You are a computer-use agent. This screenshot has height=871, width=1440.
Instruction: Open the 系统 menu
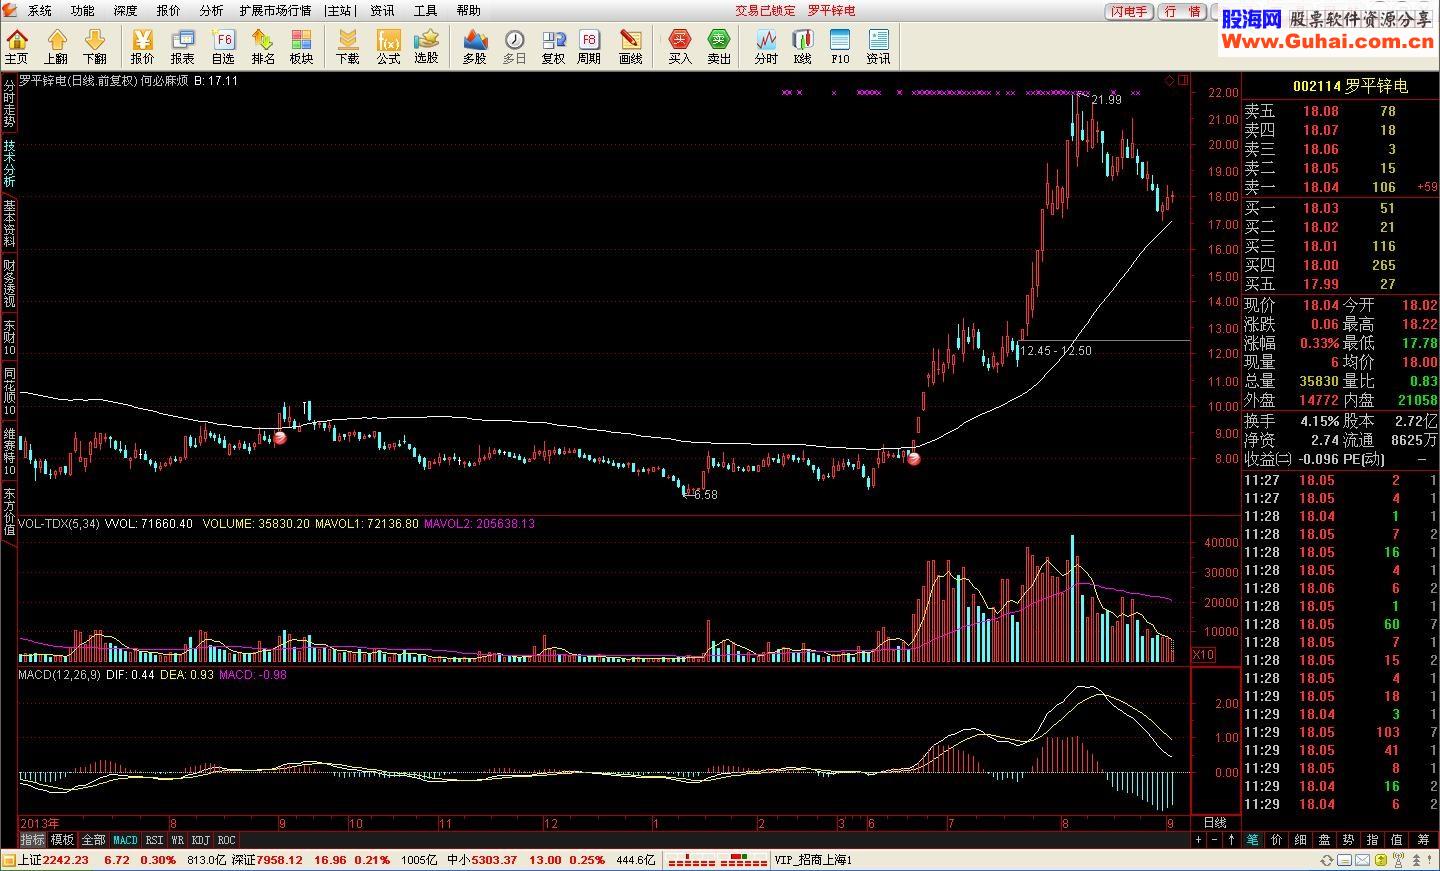click(40, 10)
